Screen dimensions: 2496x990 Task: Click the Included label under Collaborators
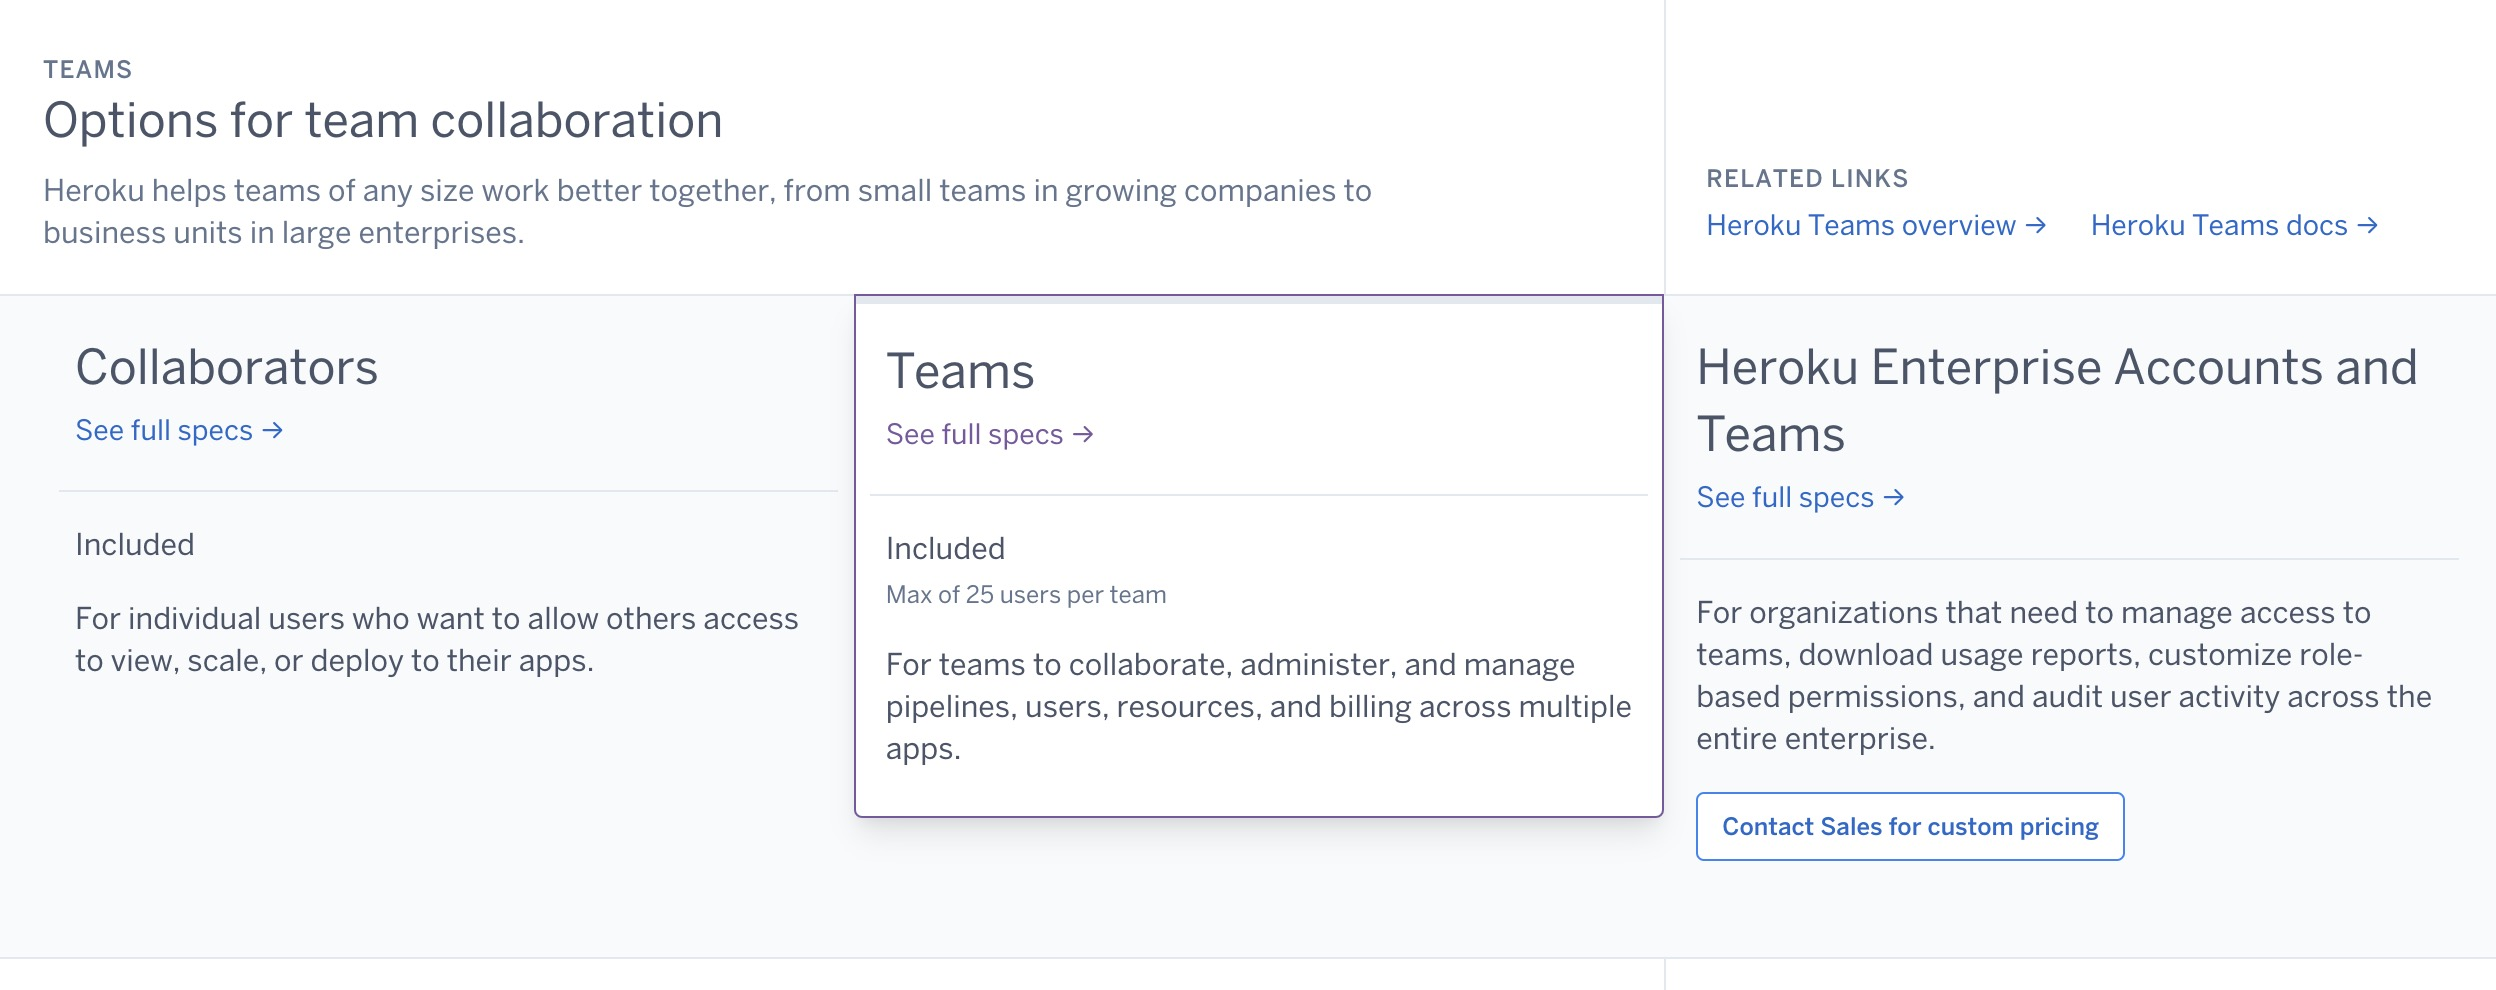[x=135, y=544]
